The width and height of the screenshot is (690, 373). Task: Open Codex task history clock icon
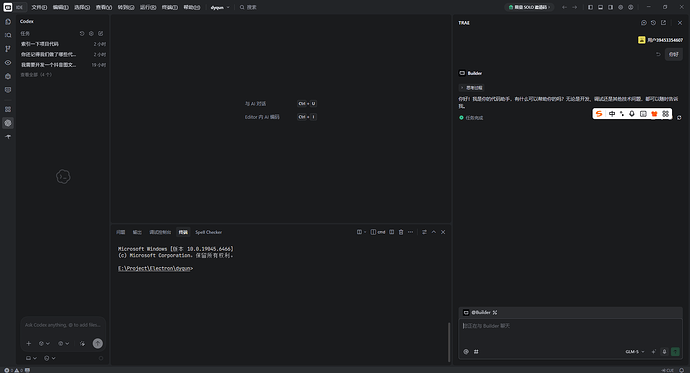click(x=82, y=33)
